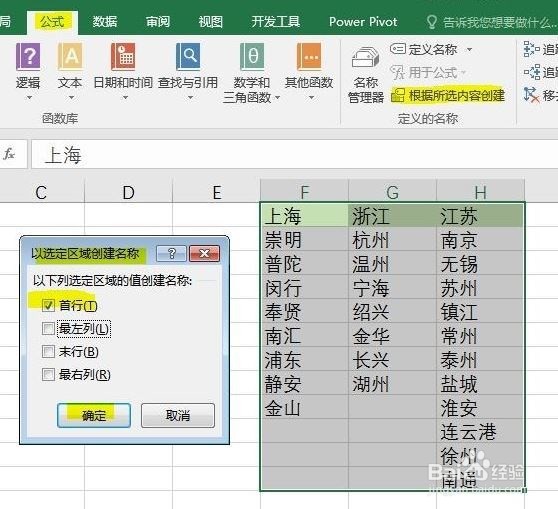
Task: Select cell containing 杭州
Action: pos(393,240)
